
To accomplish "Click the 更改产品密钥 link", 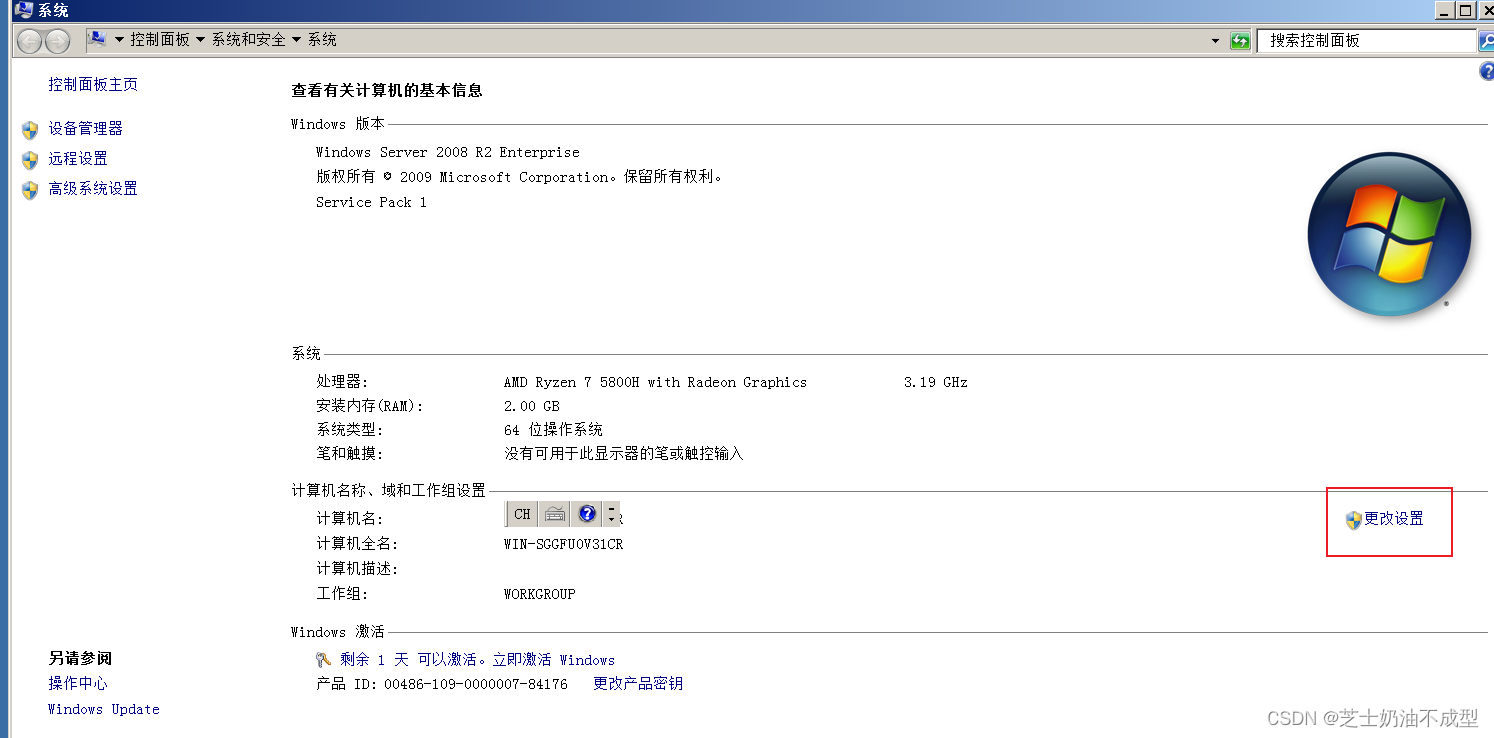I will point(637,683).
